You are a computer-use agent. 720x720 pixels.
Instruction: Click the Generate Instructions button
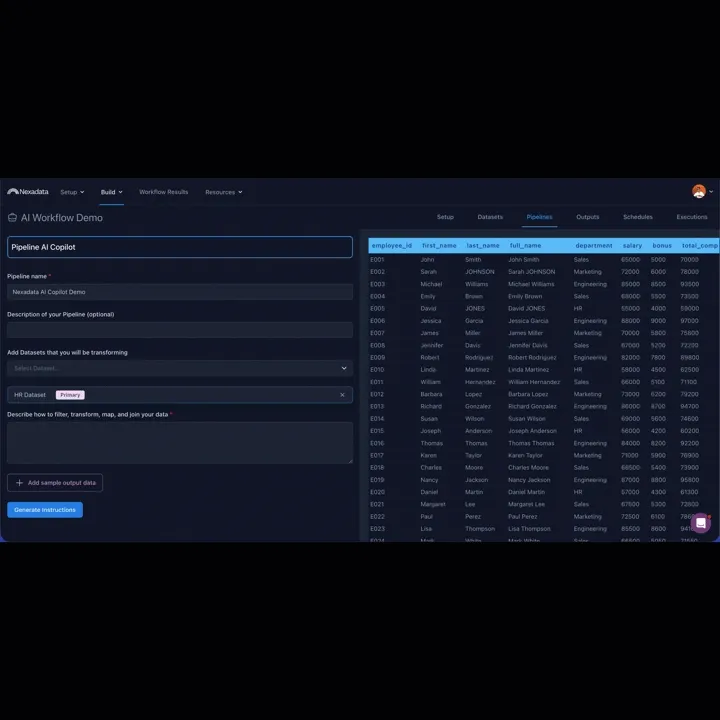(x=45, y=510)
